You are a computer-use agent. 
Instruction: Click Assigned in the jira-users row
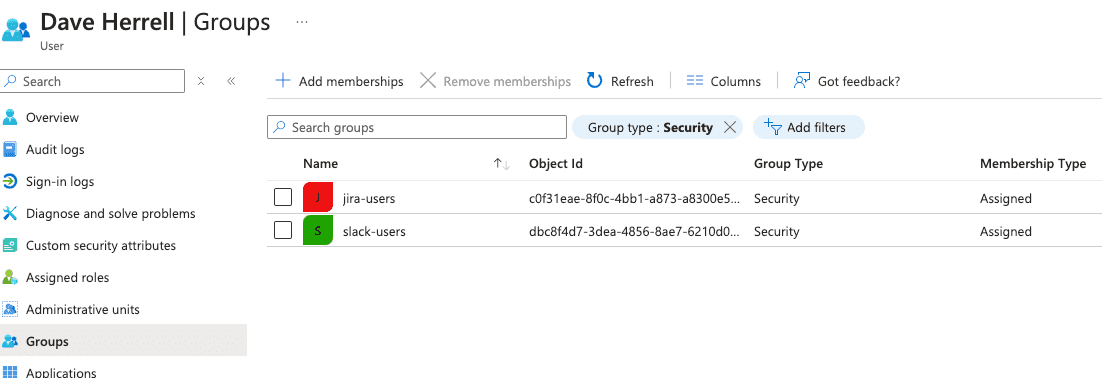[1006, 199]
